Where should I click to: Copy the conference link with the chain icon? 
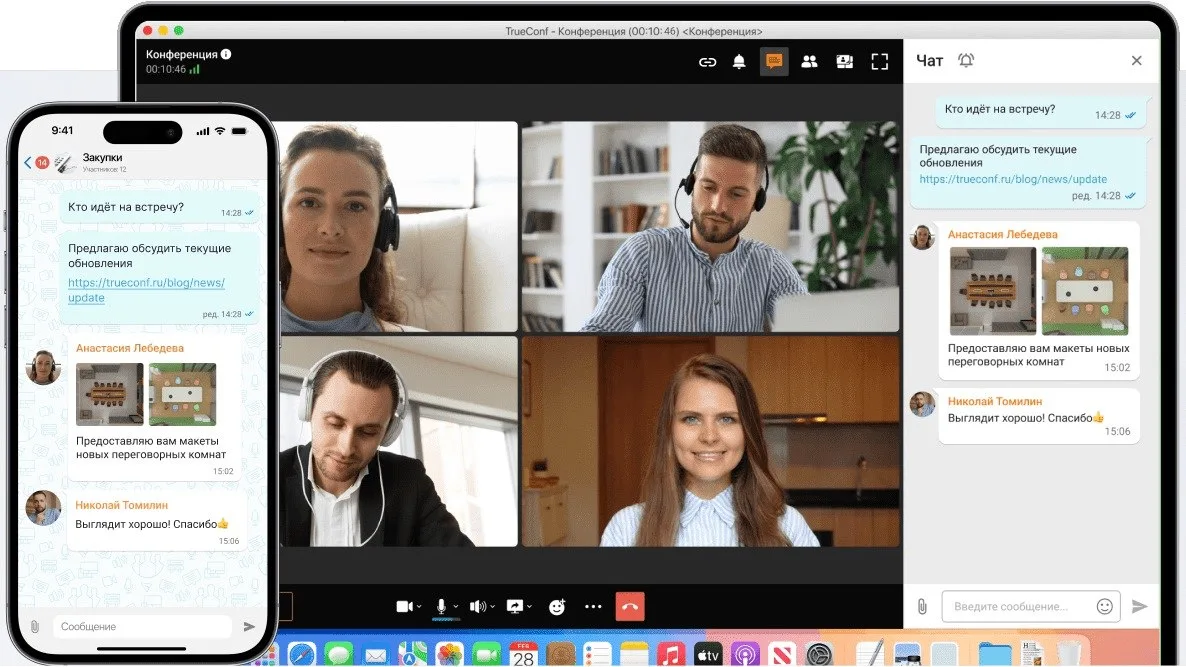click(707, 62)
